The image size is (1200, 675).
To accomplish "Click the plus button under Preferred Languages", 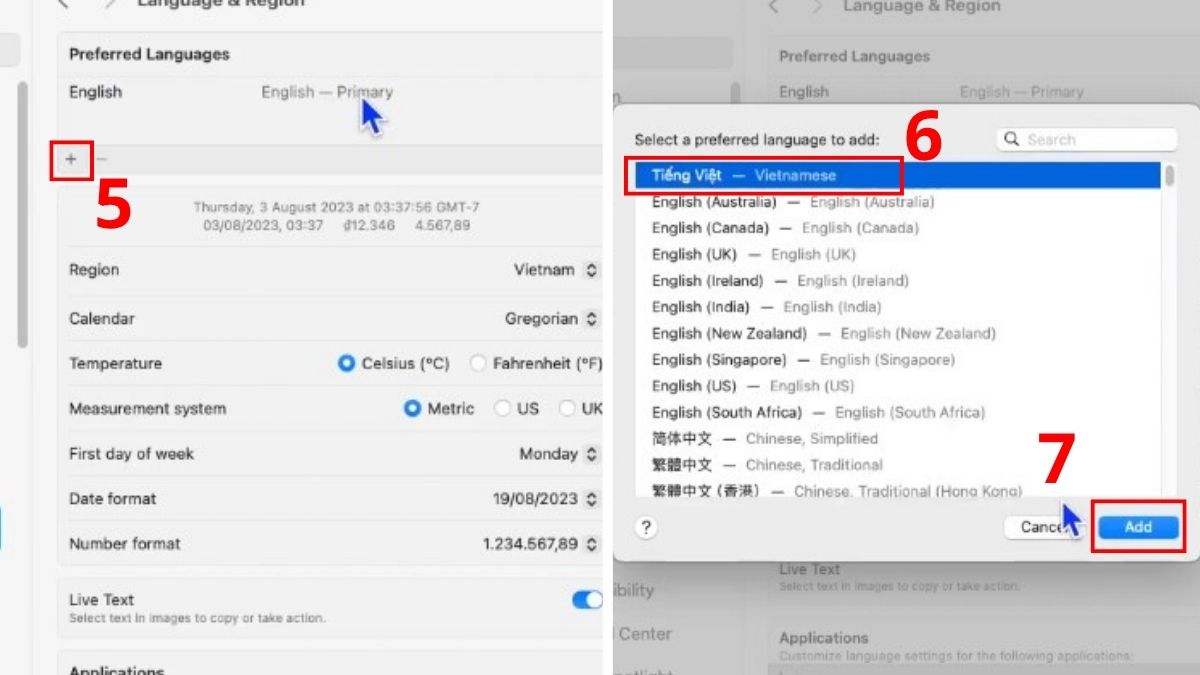I will pos(70,159).
